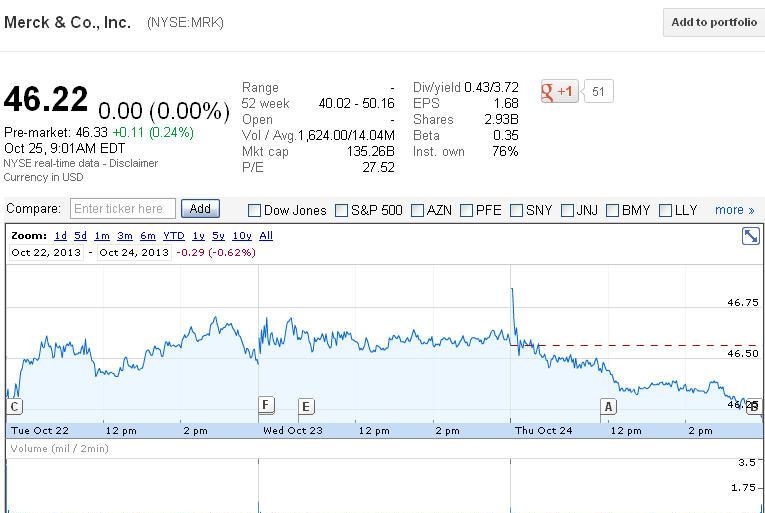Click the EPS value 1.68
This screenshot has width=765, height=513.
(x=505, y=103)
